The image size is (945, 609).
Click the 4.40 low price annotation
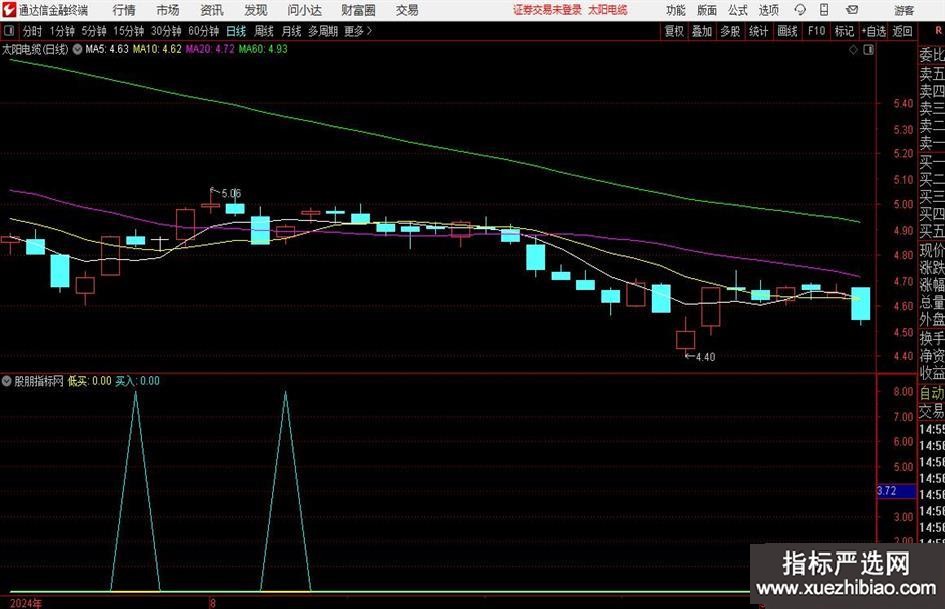[705, 357]
